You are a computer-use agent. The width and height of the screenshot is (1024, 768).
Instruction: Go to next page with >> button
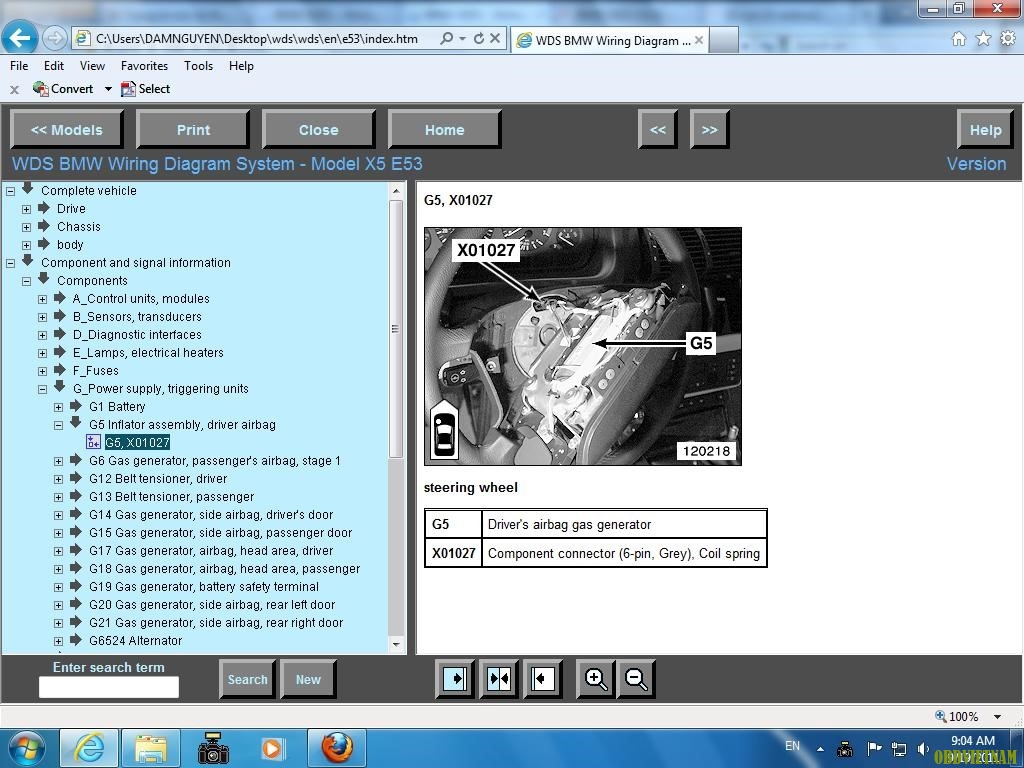[709, 129]
